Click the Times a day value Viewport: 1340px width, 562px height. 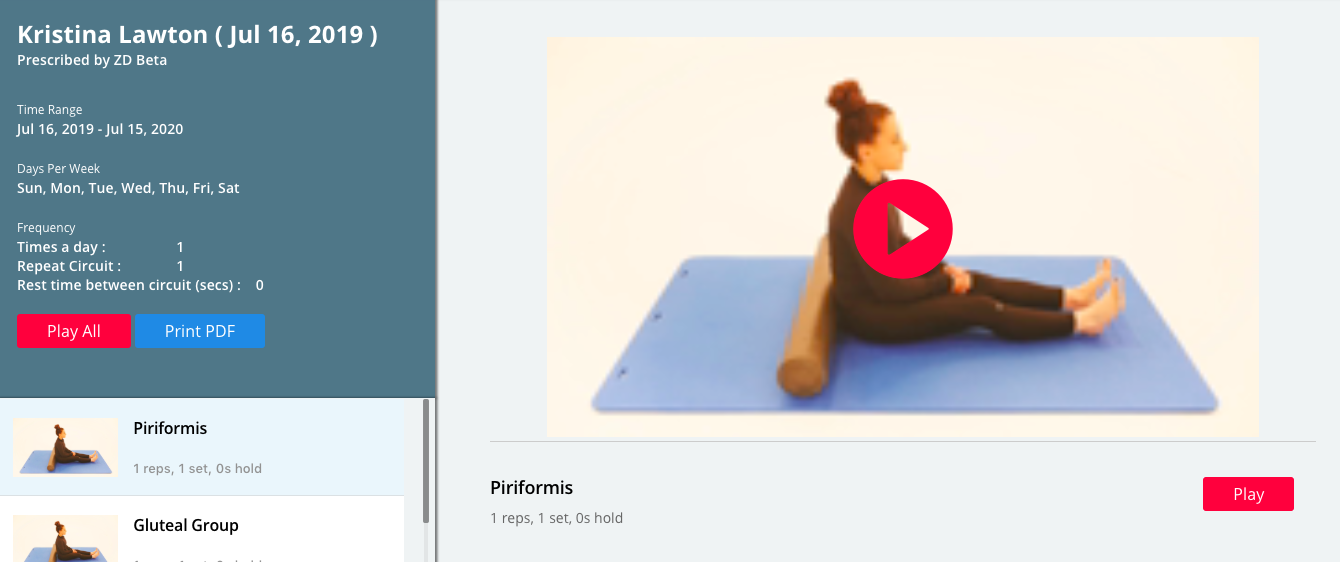tap(180, 247)
